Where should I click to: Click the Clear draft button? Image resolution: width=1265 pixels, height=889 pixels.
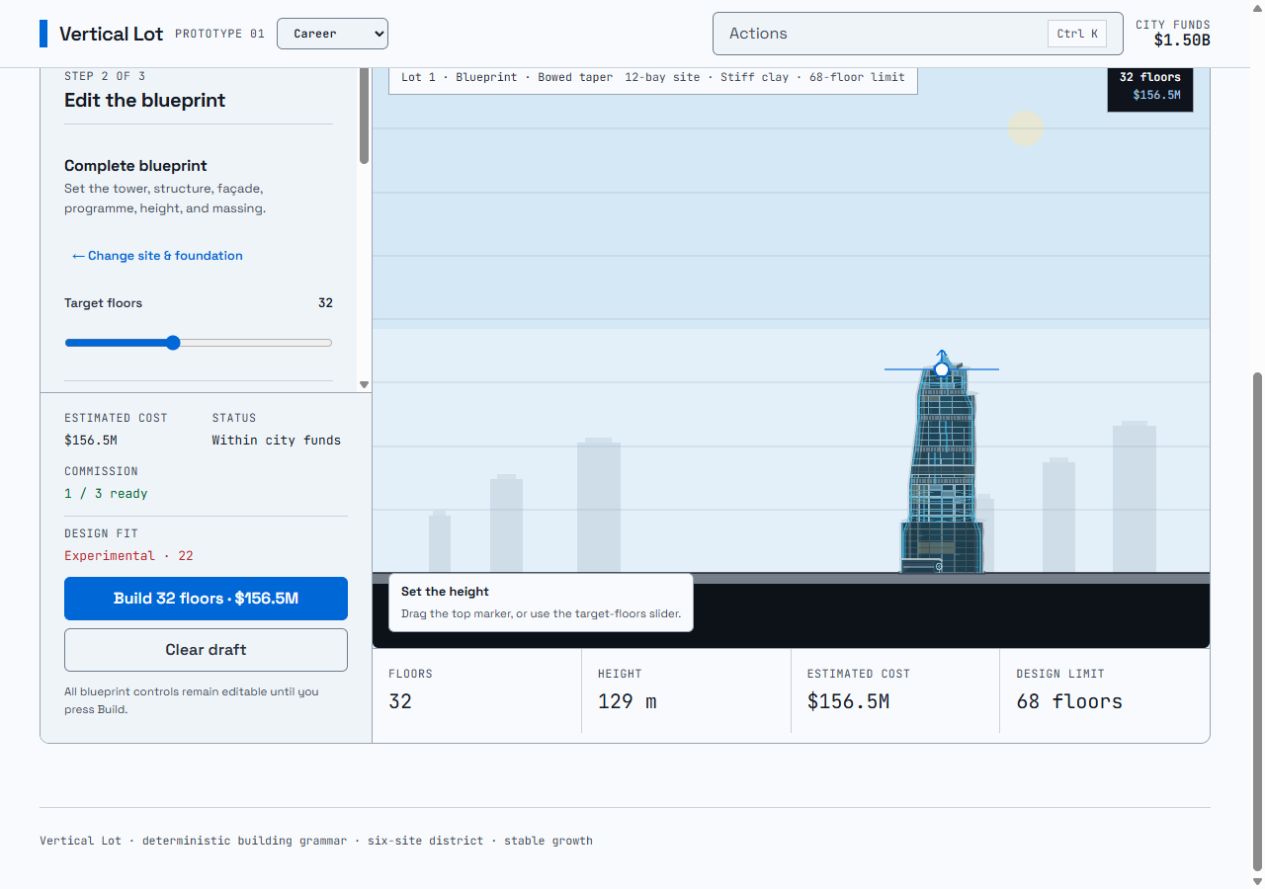click(x=206, y=650)
